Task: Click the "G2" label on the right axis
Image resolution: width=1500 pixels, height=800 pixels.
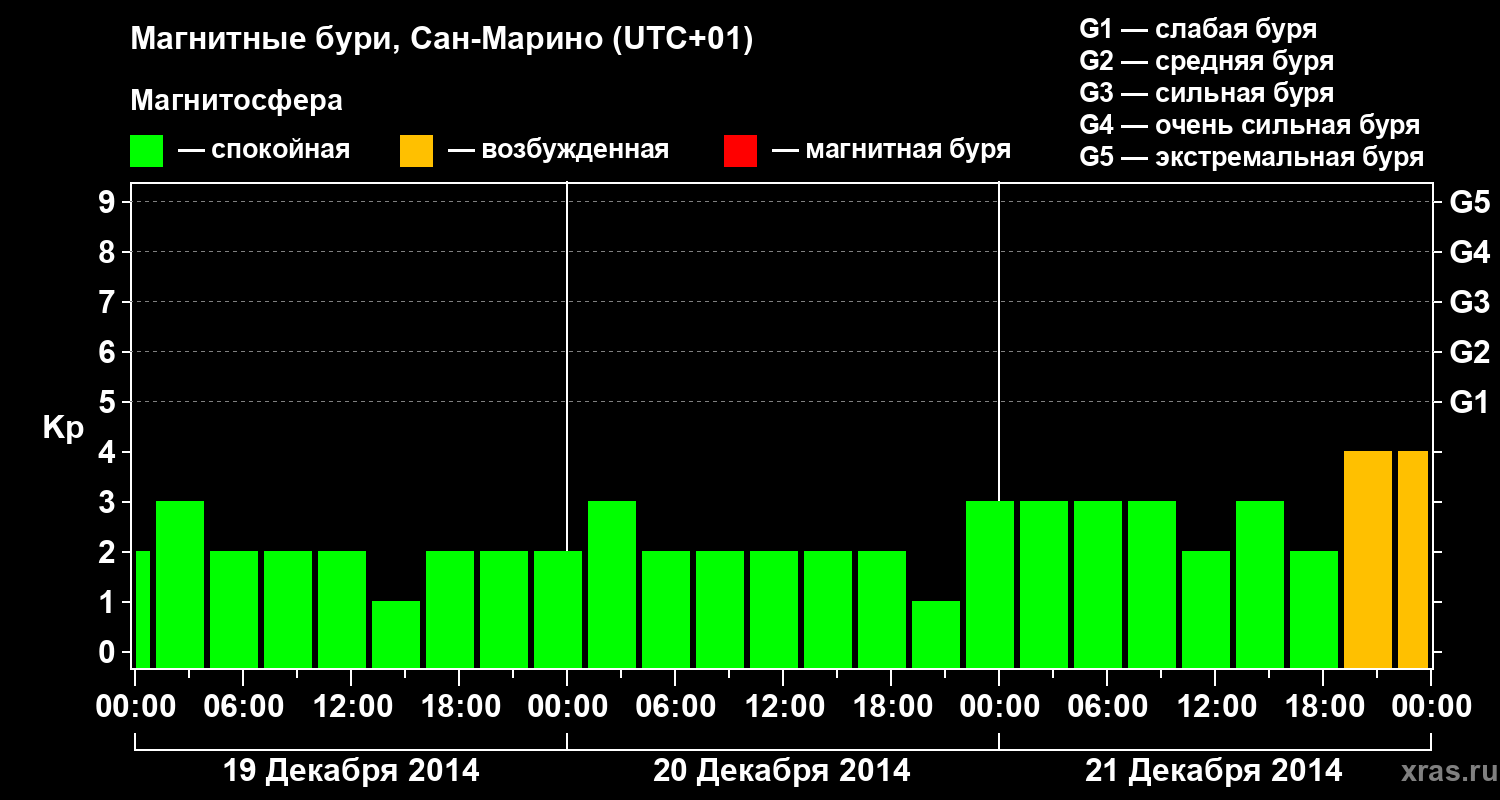Action: 1470,352
